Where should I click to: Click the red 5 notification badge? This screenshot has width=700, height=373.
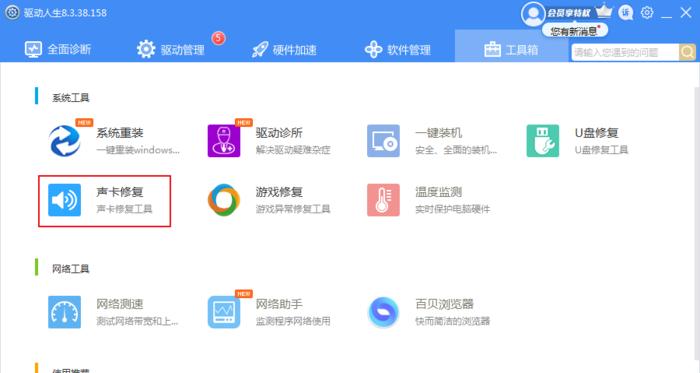point(218,38)
